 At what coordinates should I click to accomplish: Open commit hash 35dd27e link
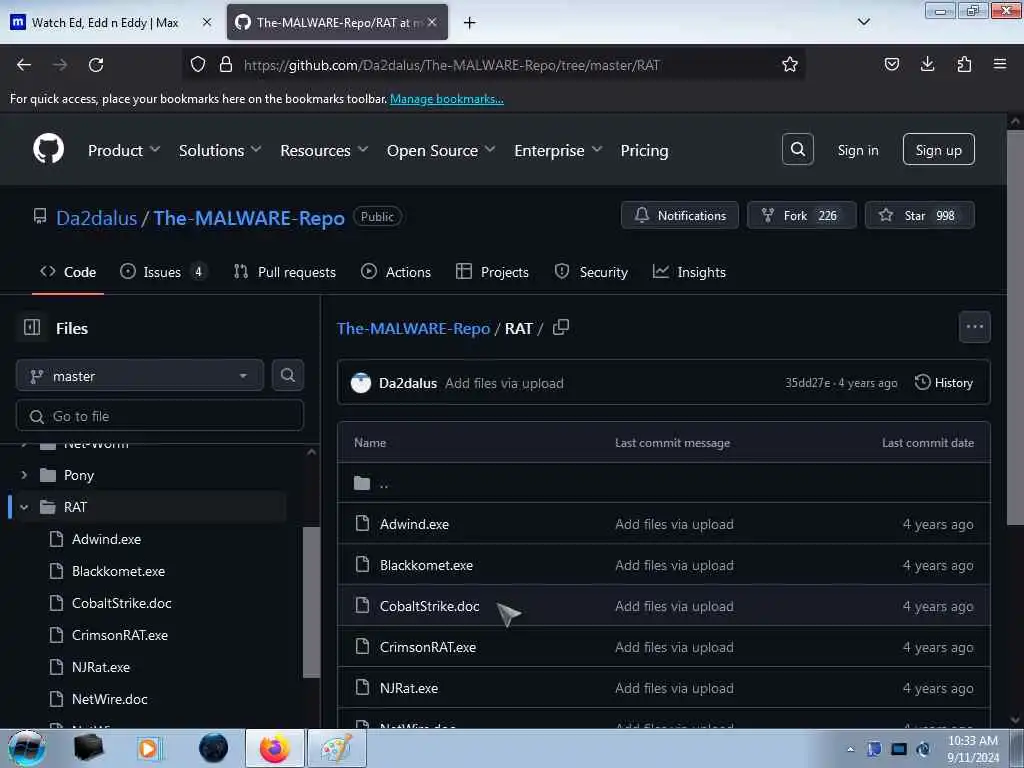tap(807, 383)
